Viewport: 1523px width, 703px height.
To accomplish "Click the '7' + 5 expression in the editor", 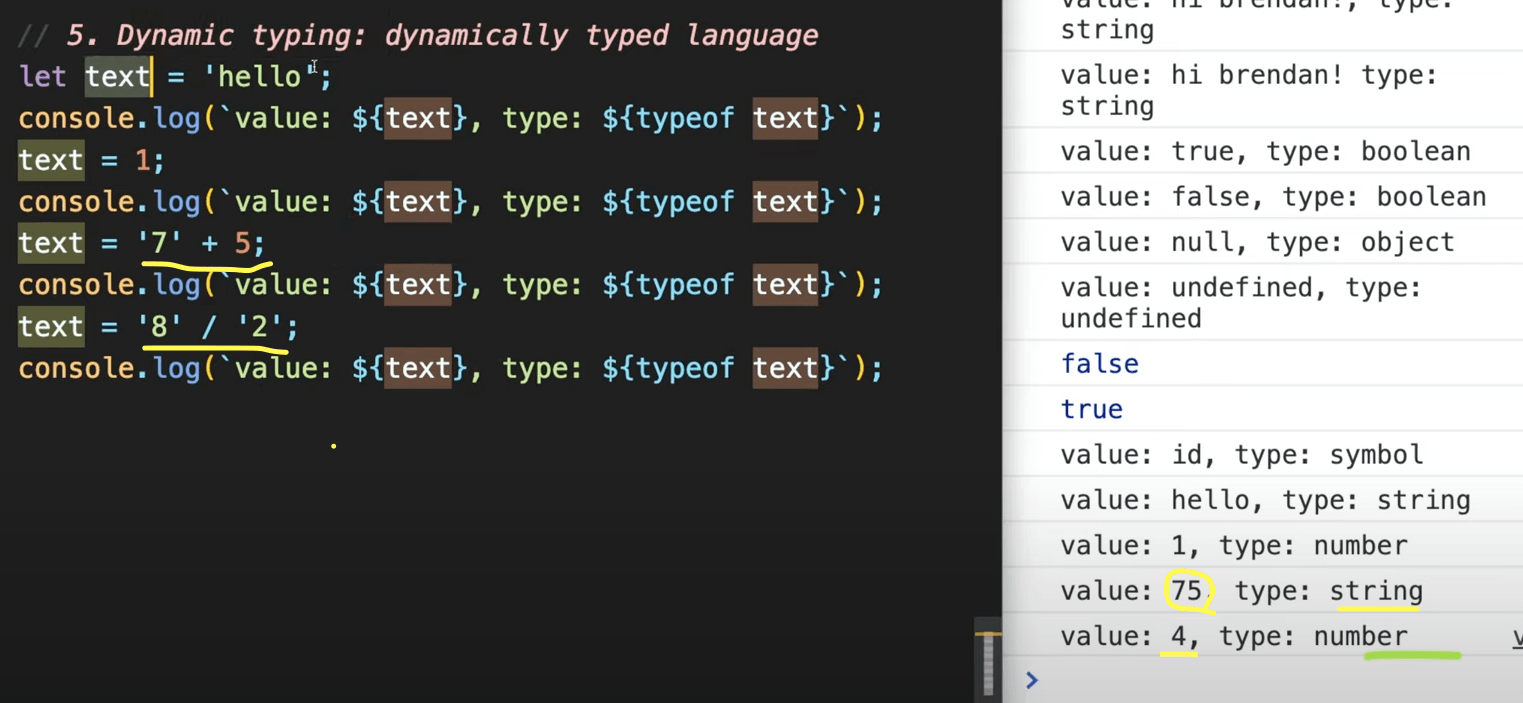I will [x=201, y=243].
